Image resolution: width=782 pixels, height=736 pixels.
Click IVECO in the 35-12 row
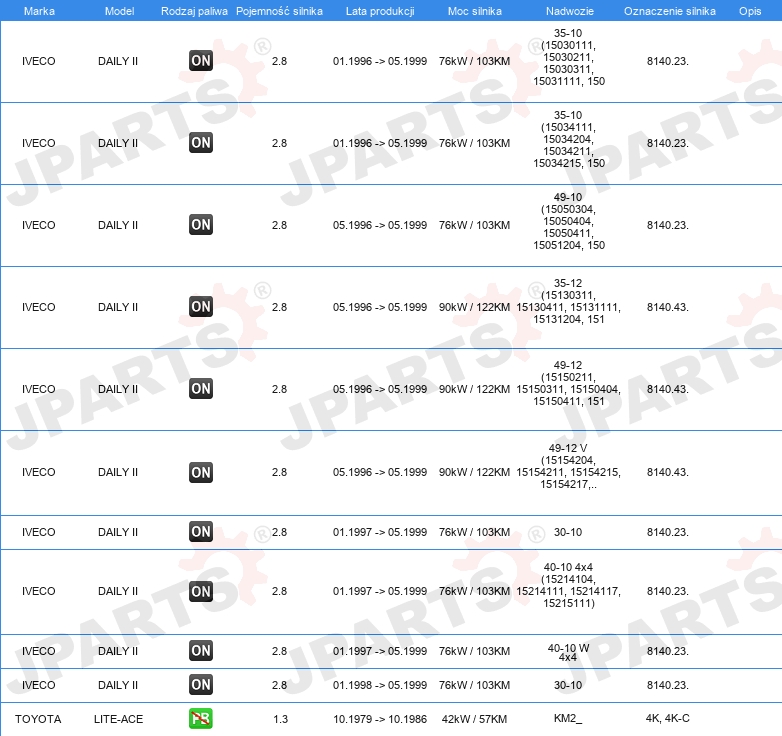pyautogui.click(x=38, y=307)
